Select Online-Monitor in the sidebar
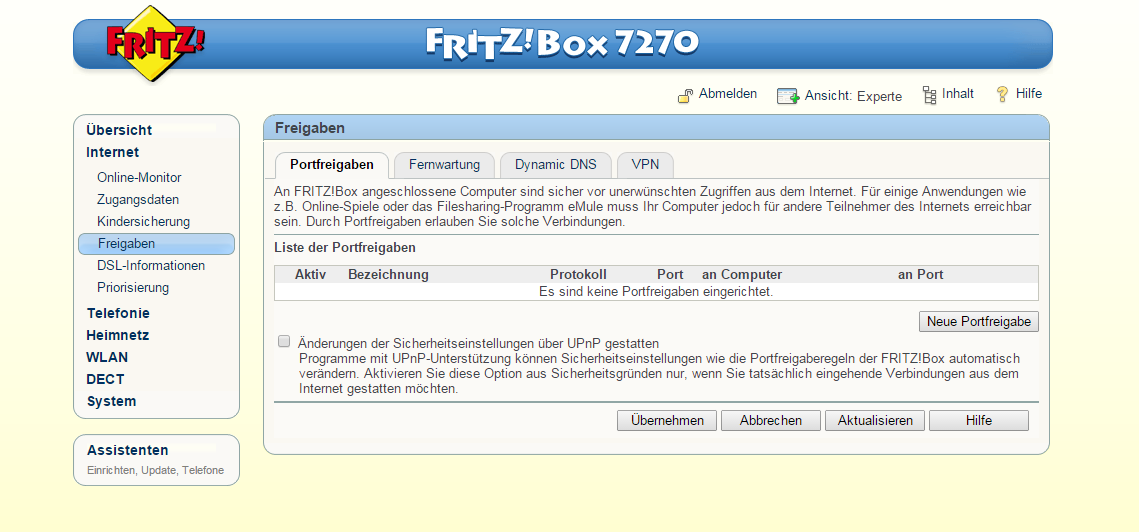 (x=139, y=177)
